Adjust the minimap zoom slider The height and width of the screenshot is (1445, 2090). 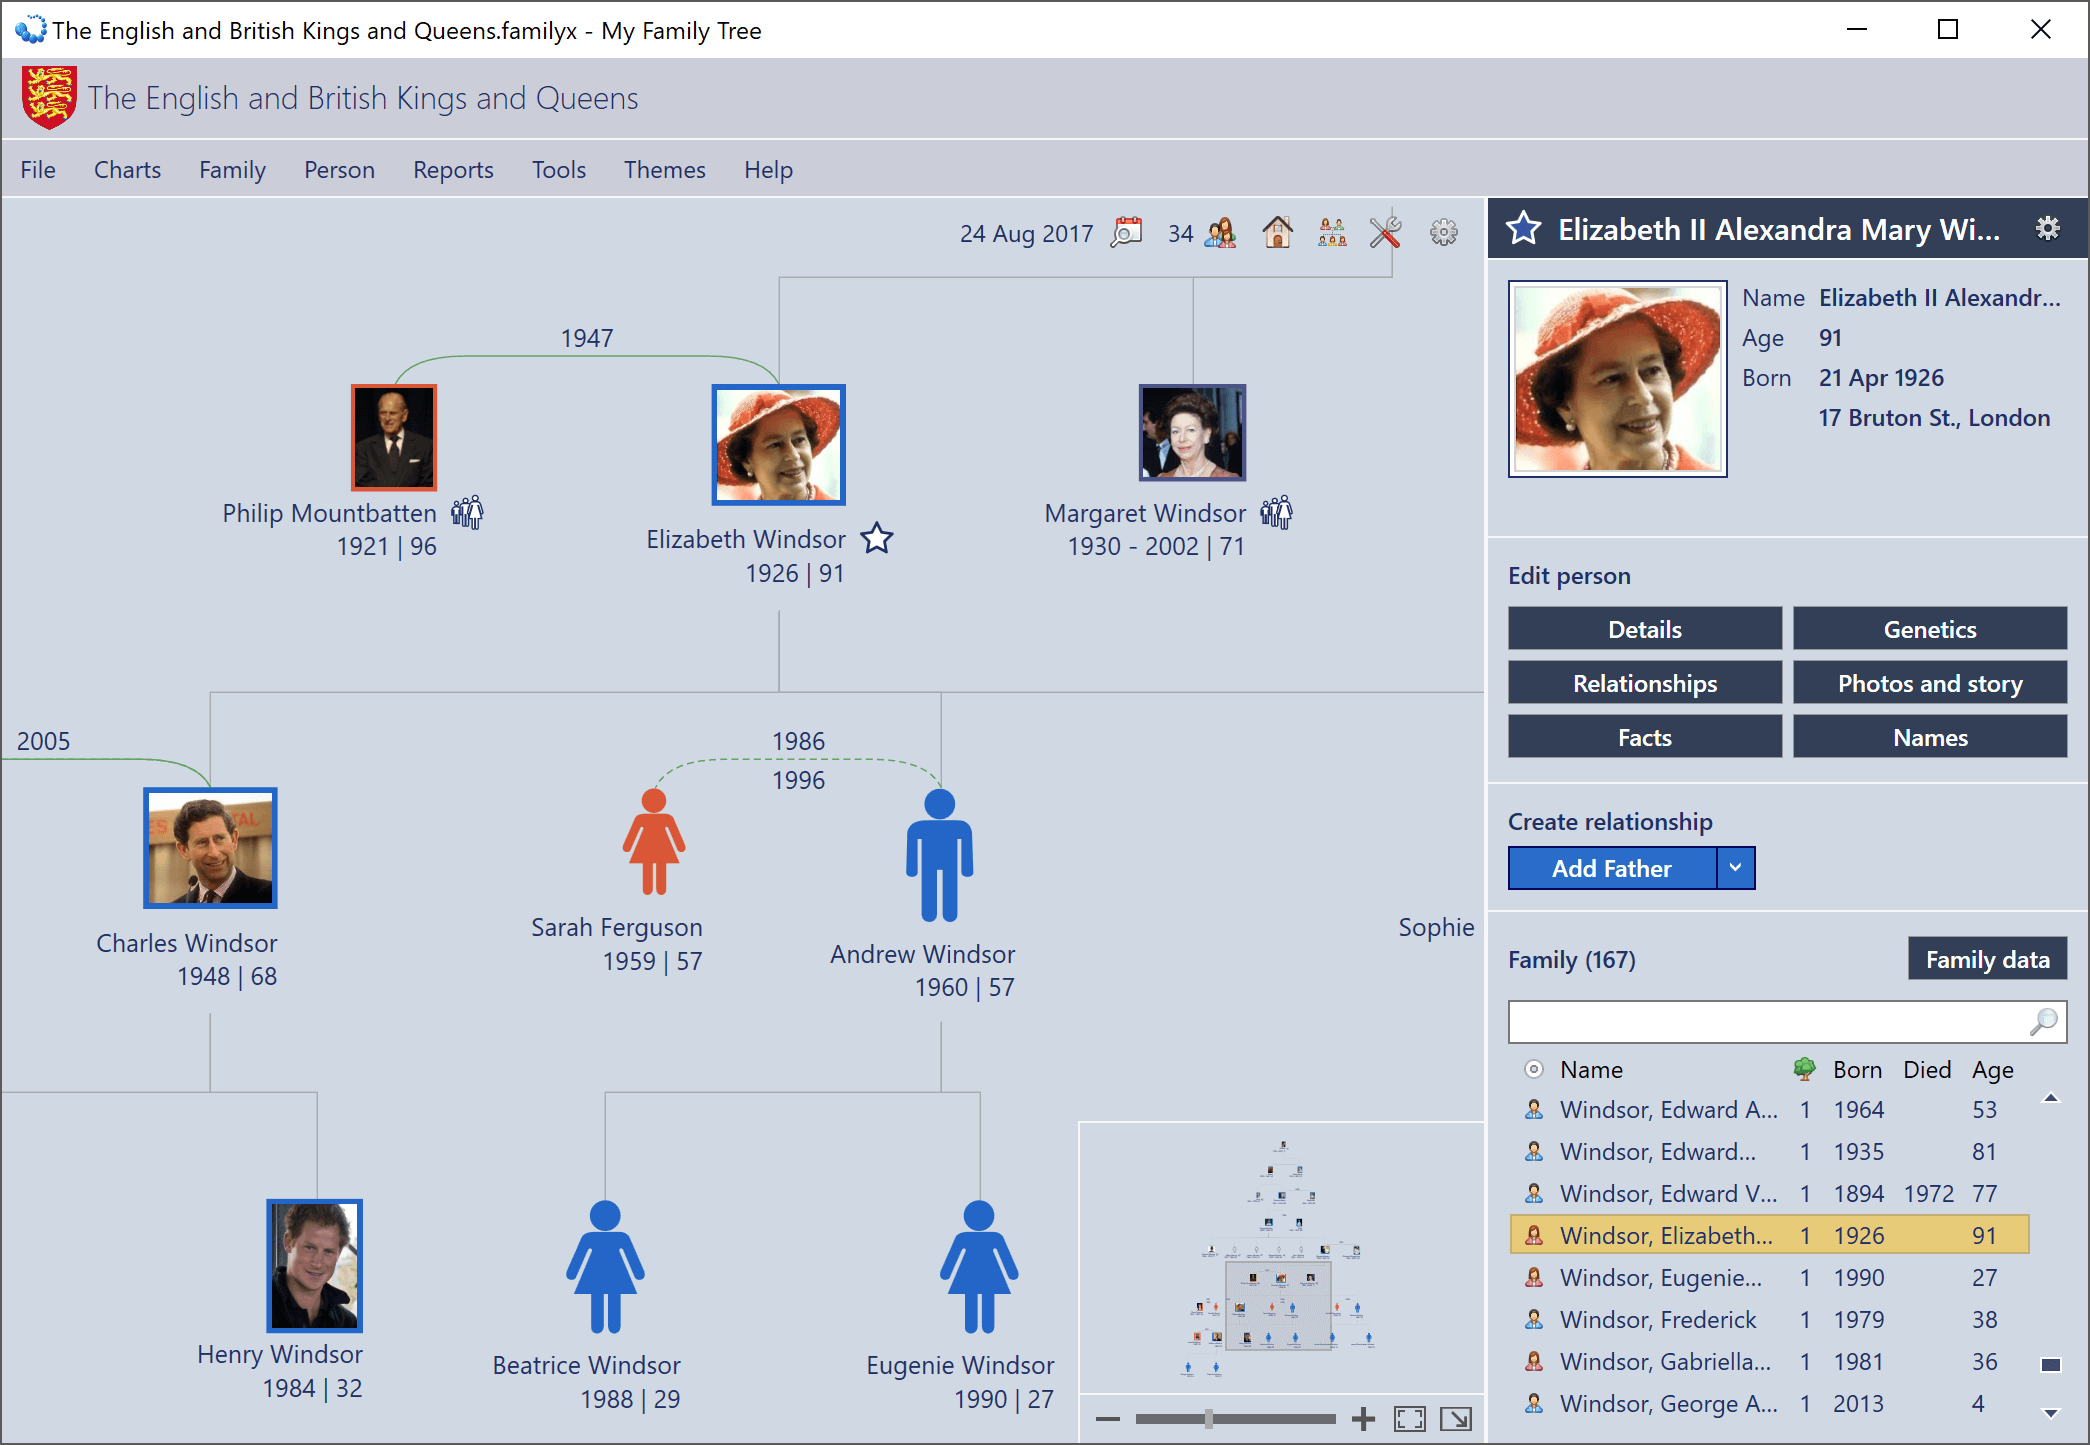pos(1208,1418)
